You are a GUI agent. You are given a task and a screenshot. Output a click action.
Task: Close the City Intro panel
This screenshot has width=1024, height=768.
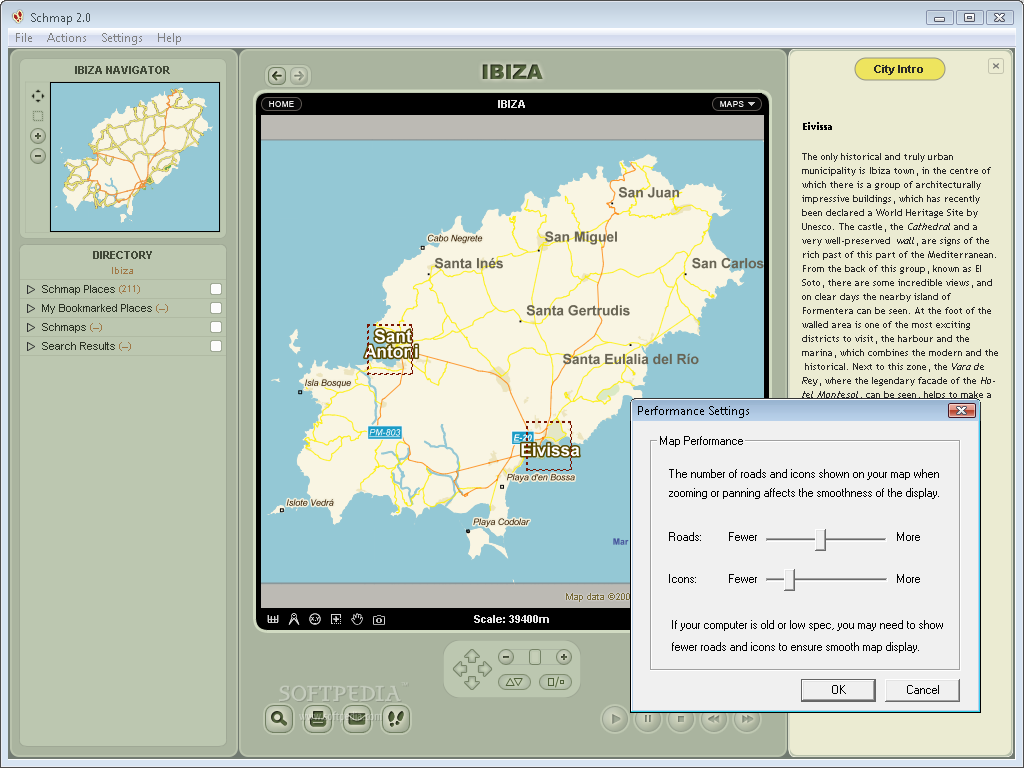click(995, 66)
